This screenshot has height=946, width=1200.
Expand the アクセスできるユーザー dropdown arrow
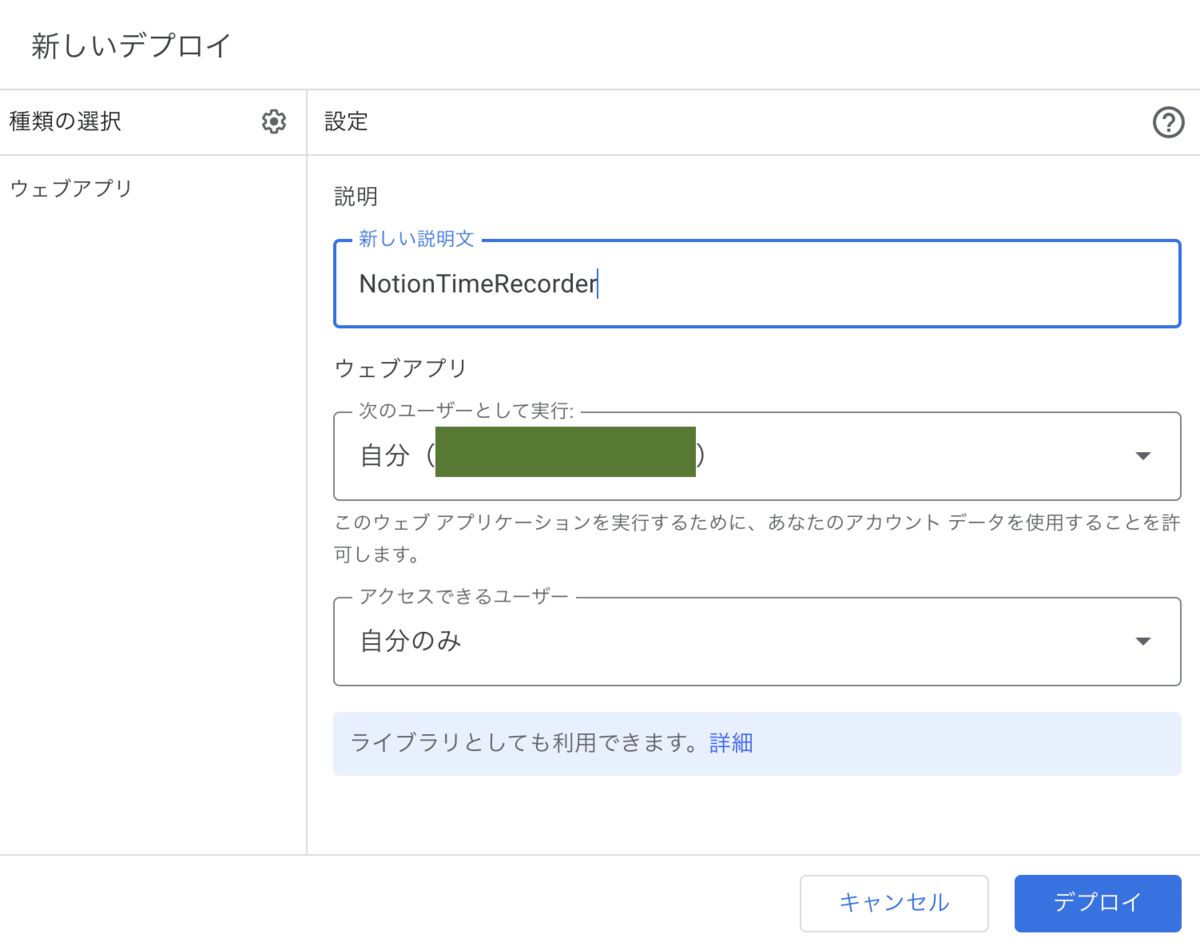1143,642
